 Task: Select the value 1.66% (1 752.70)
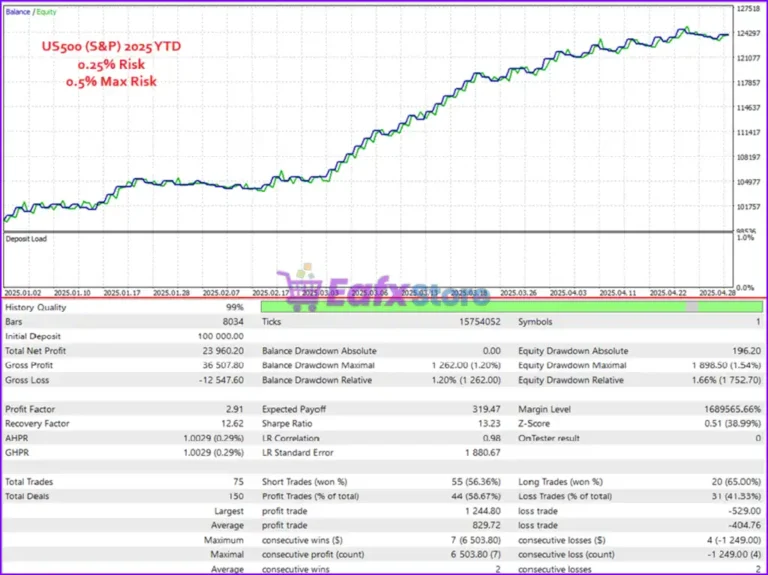point(727,380)
